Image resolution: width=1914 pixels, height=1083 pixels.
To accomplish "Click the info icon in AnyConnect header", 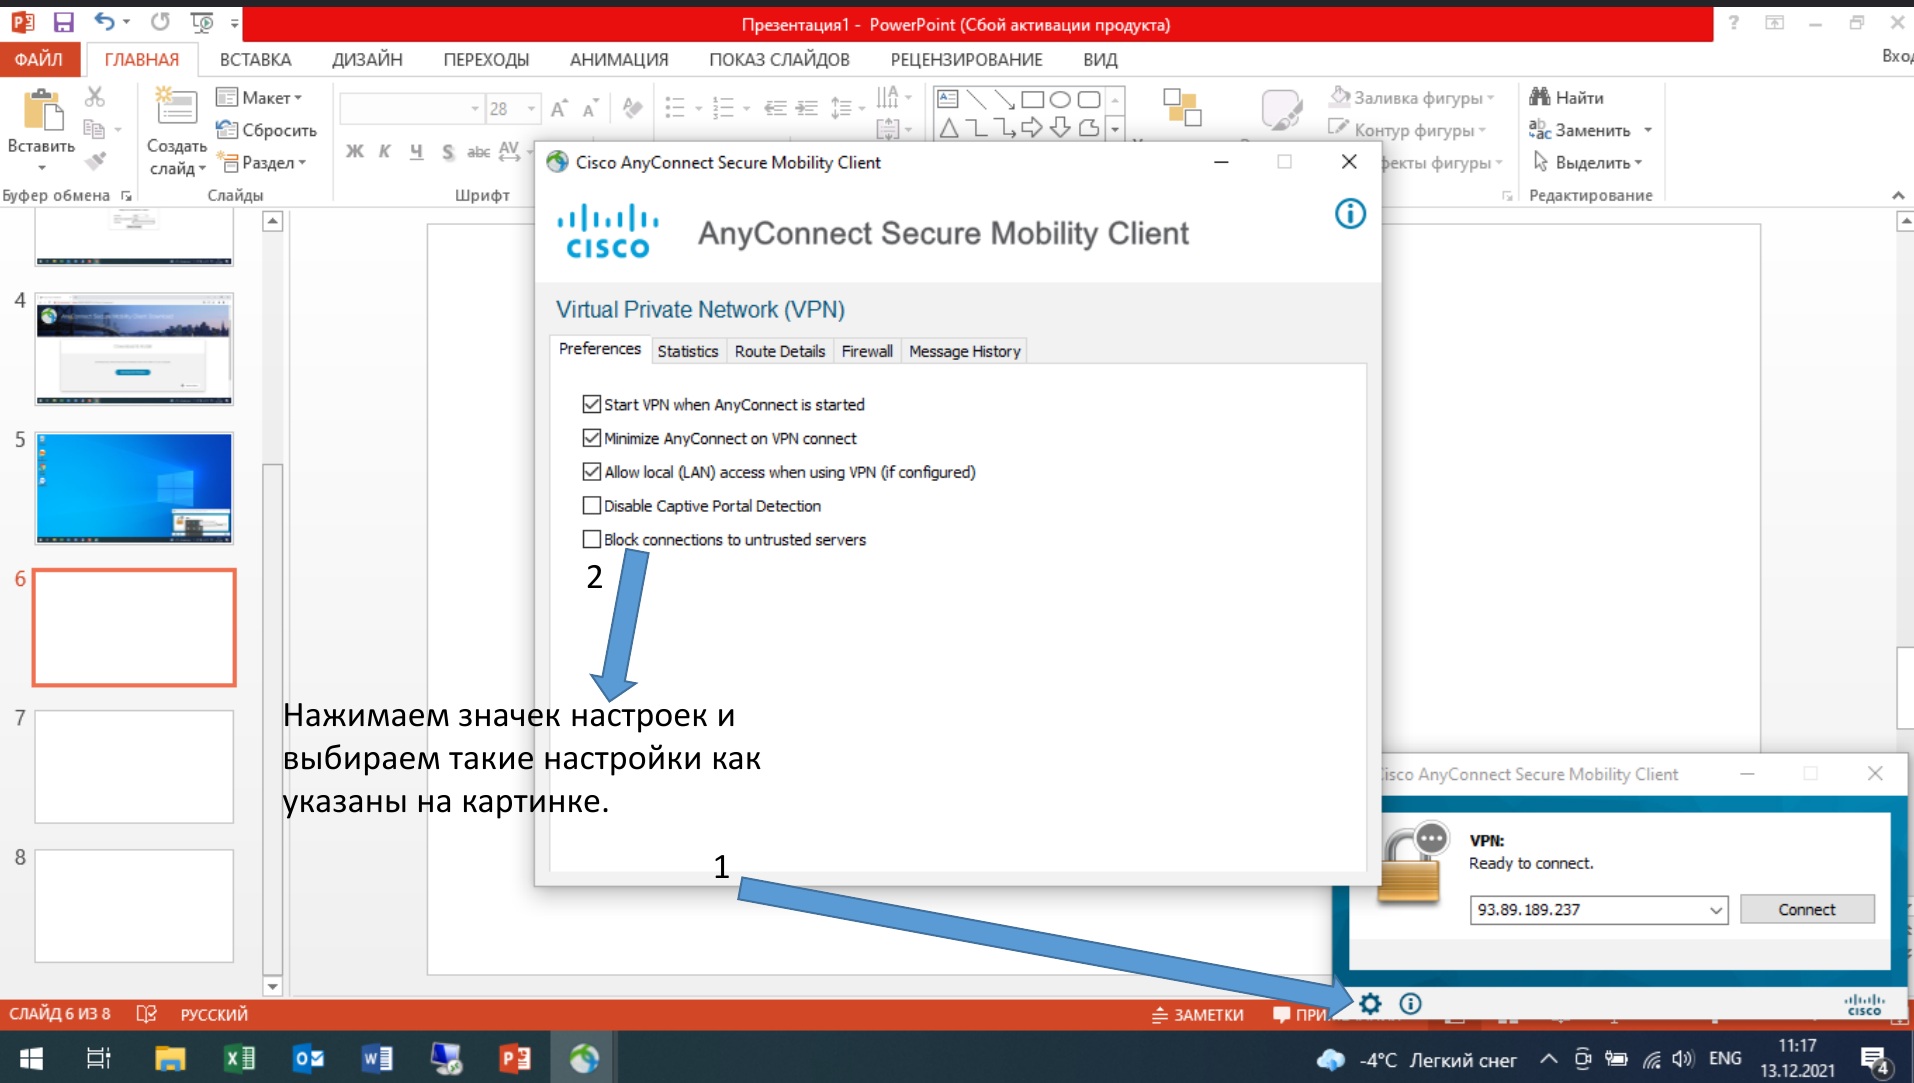I will coord(1349,214).
